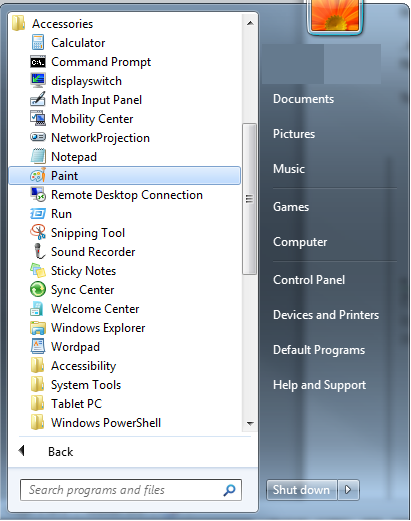
Task: Click 'Sound Recorder' label
Action: (x=93, y=252)
